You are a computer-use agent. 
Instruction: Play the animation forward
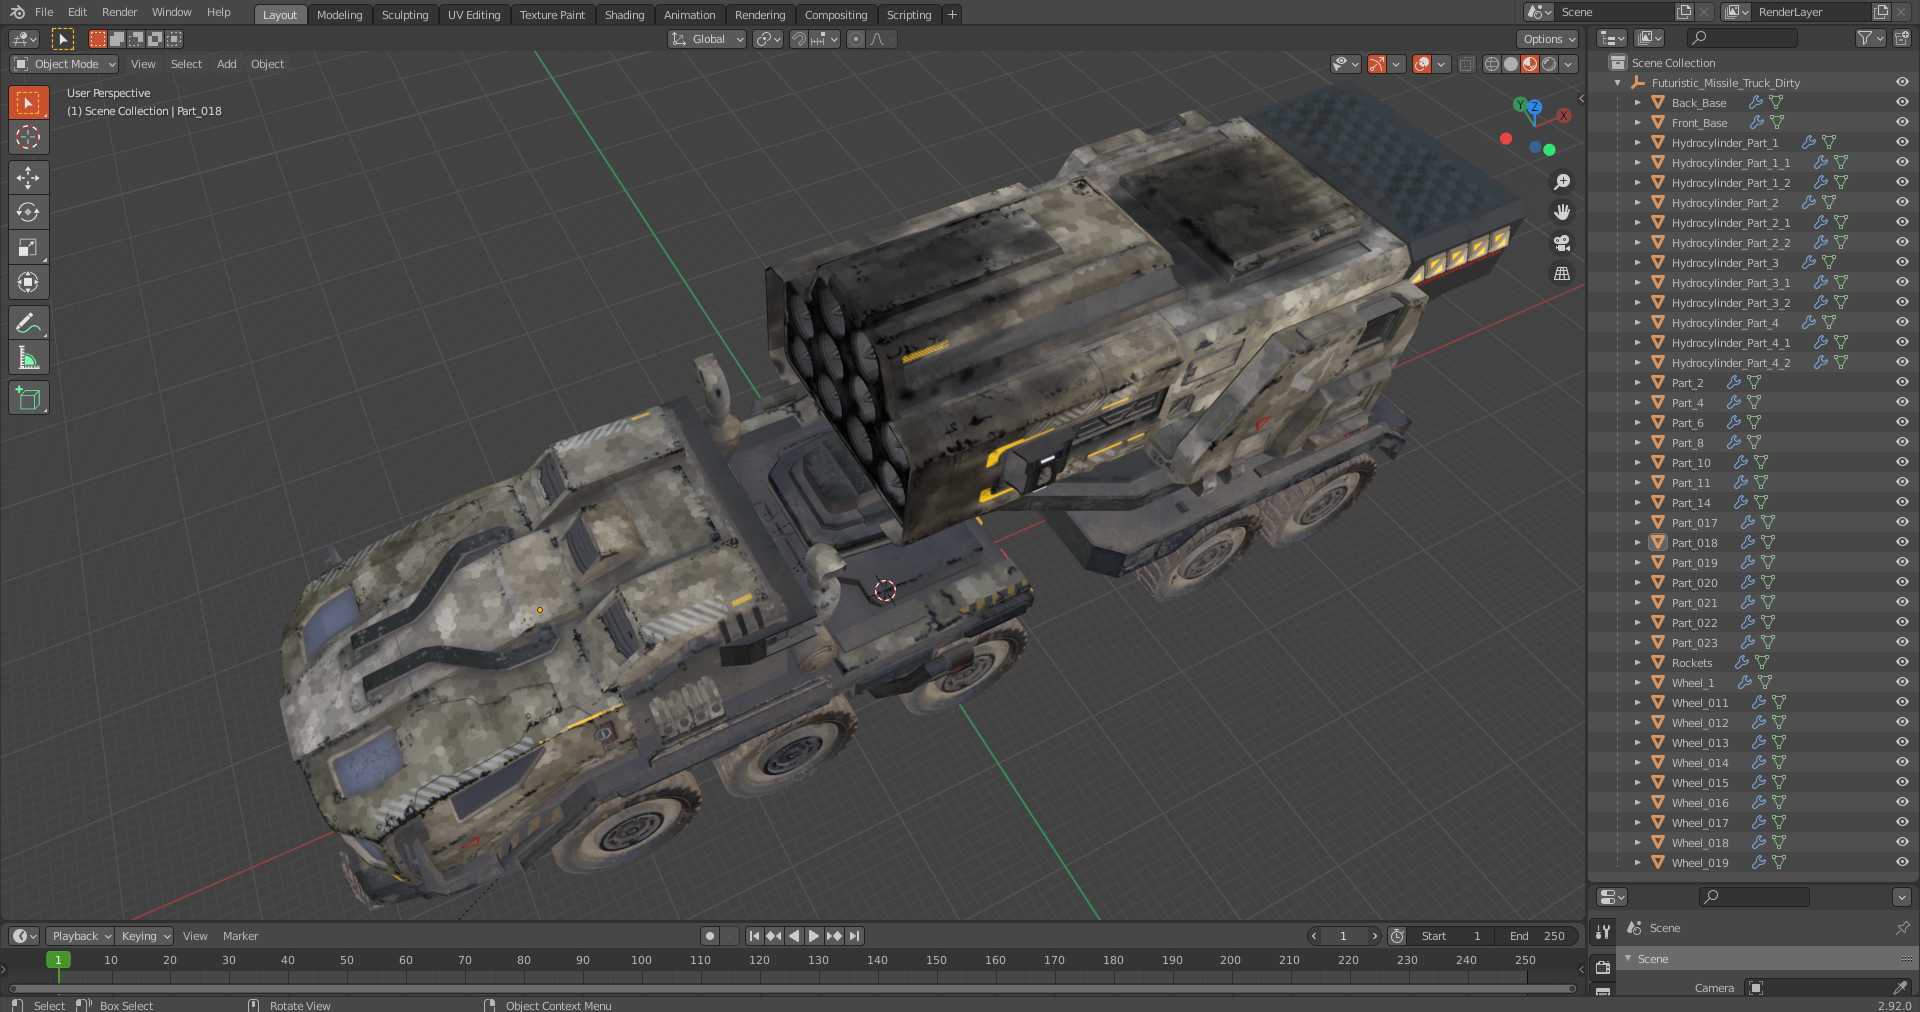coord(814,936)
